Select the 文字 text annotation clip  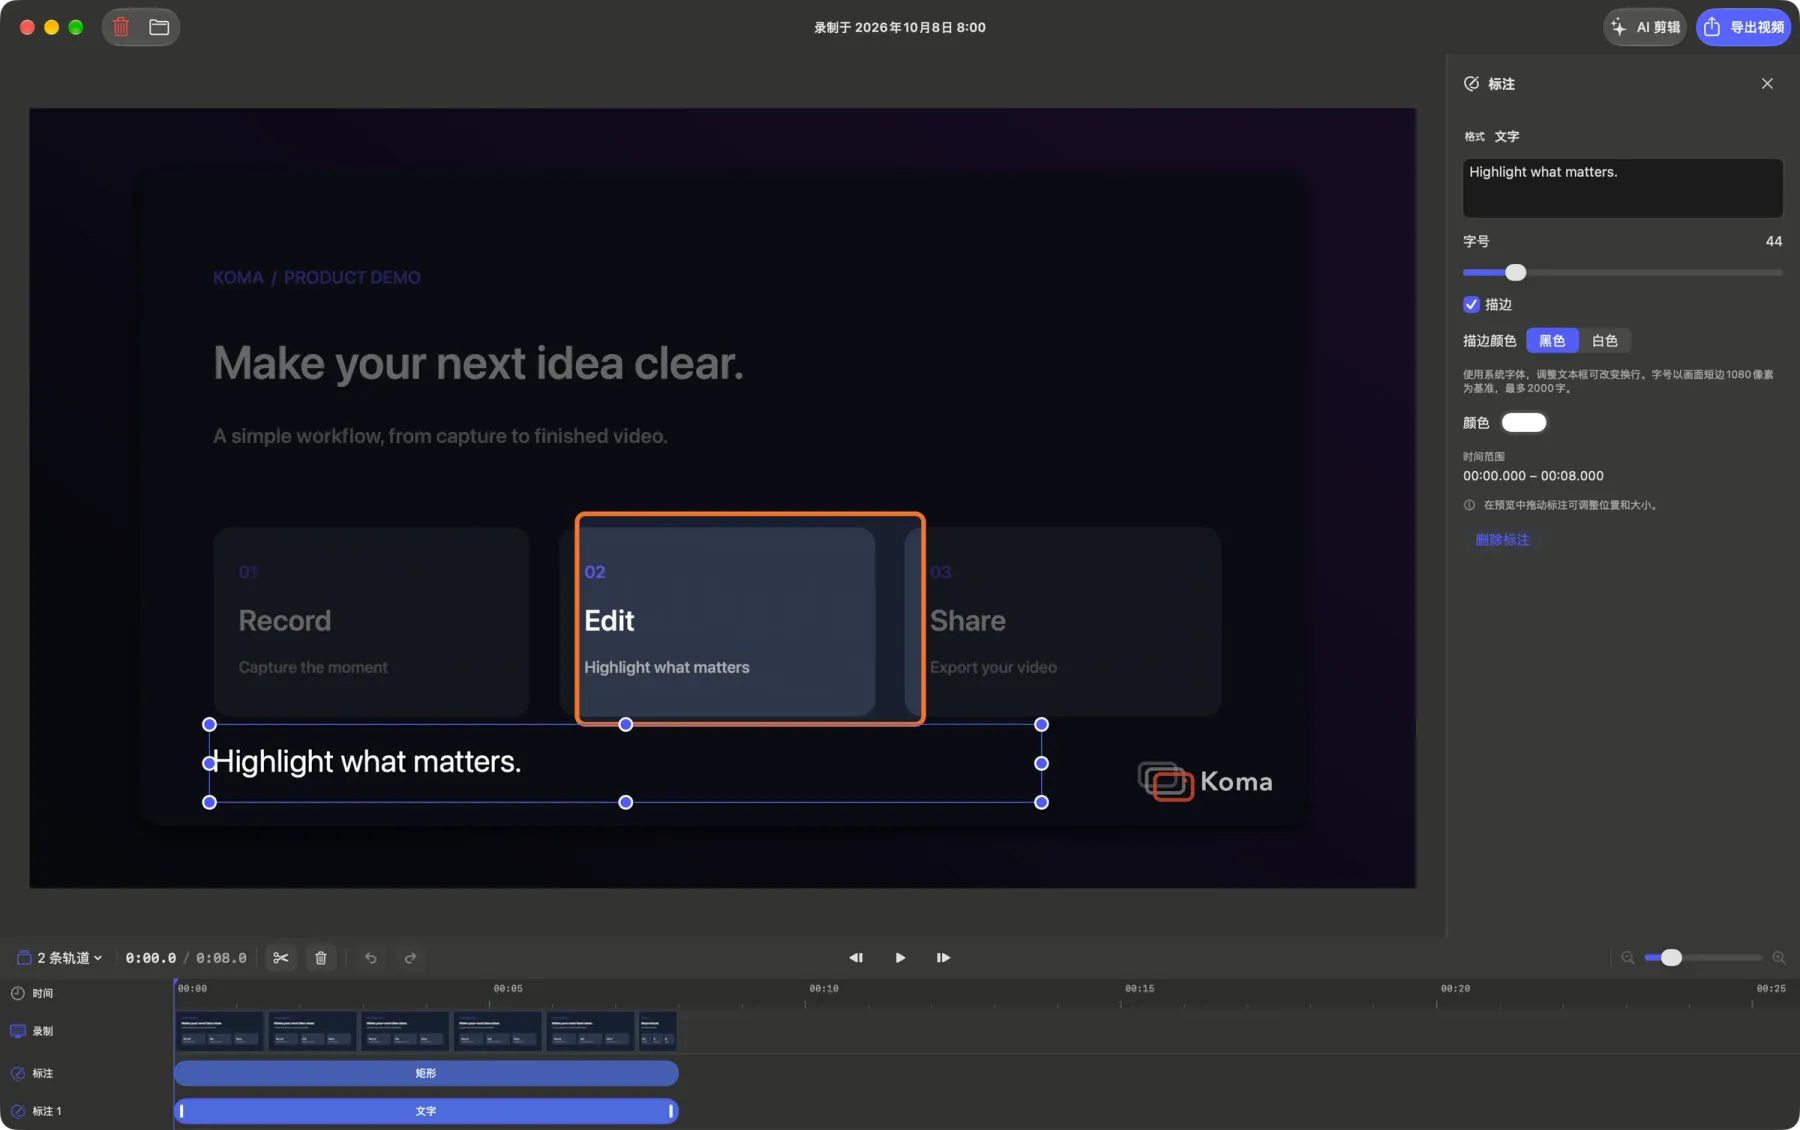point(426,1111)
